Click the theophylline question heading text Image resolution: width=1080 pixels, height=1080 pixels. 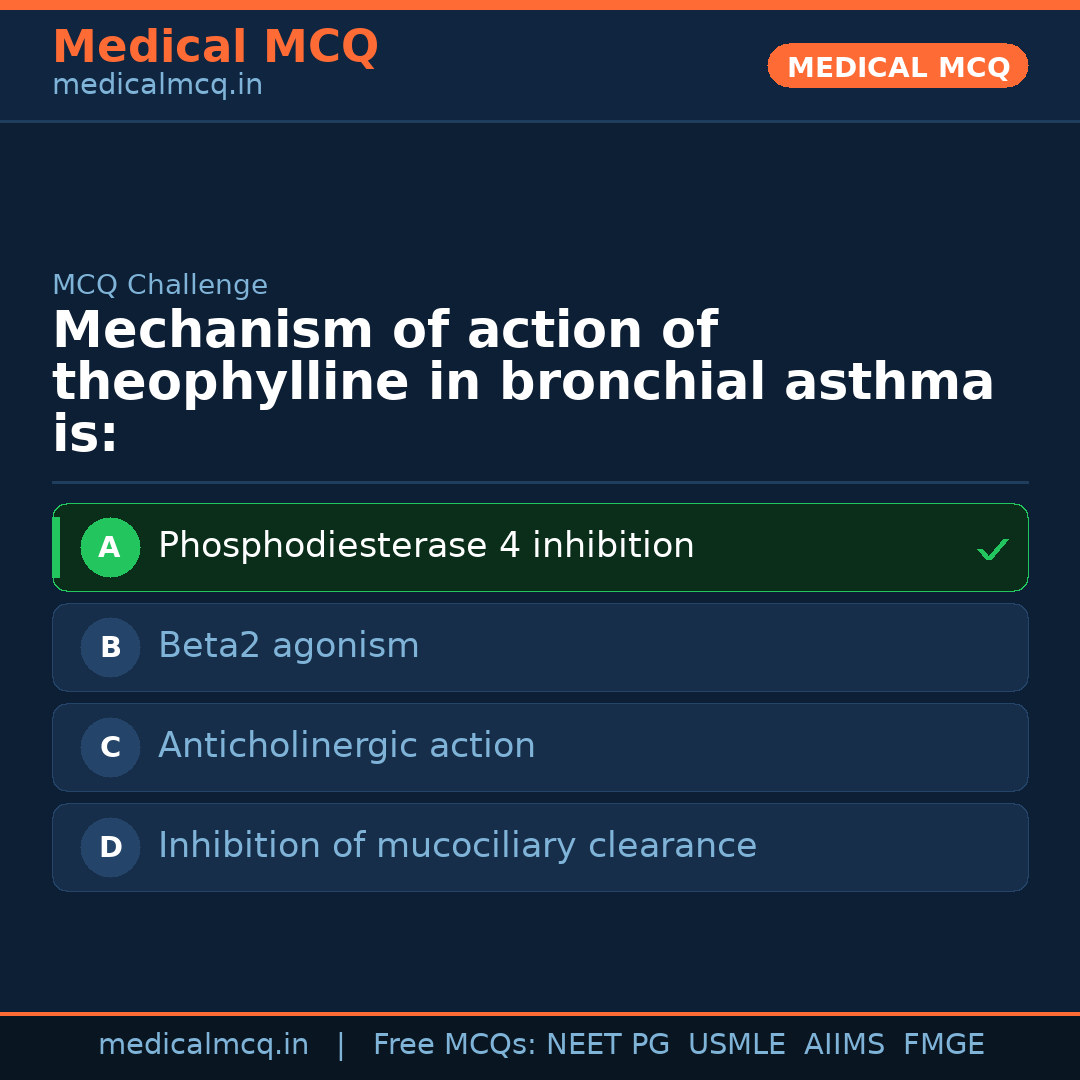tap(523, 383)
